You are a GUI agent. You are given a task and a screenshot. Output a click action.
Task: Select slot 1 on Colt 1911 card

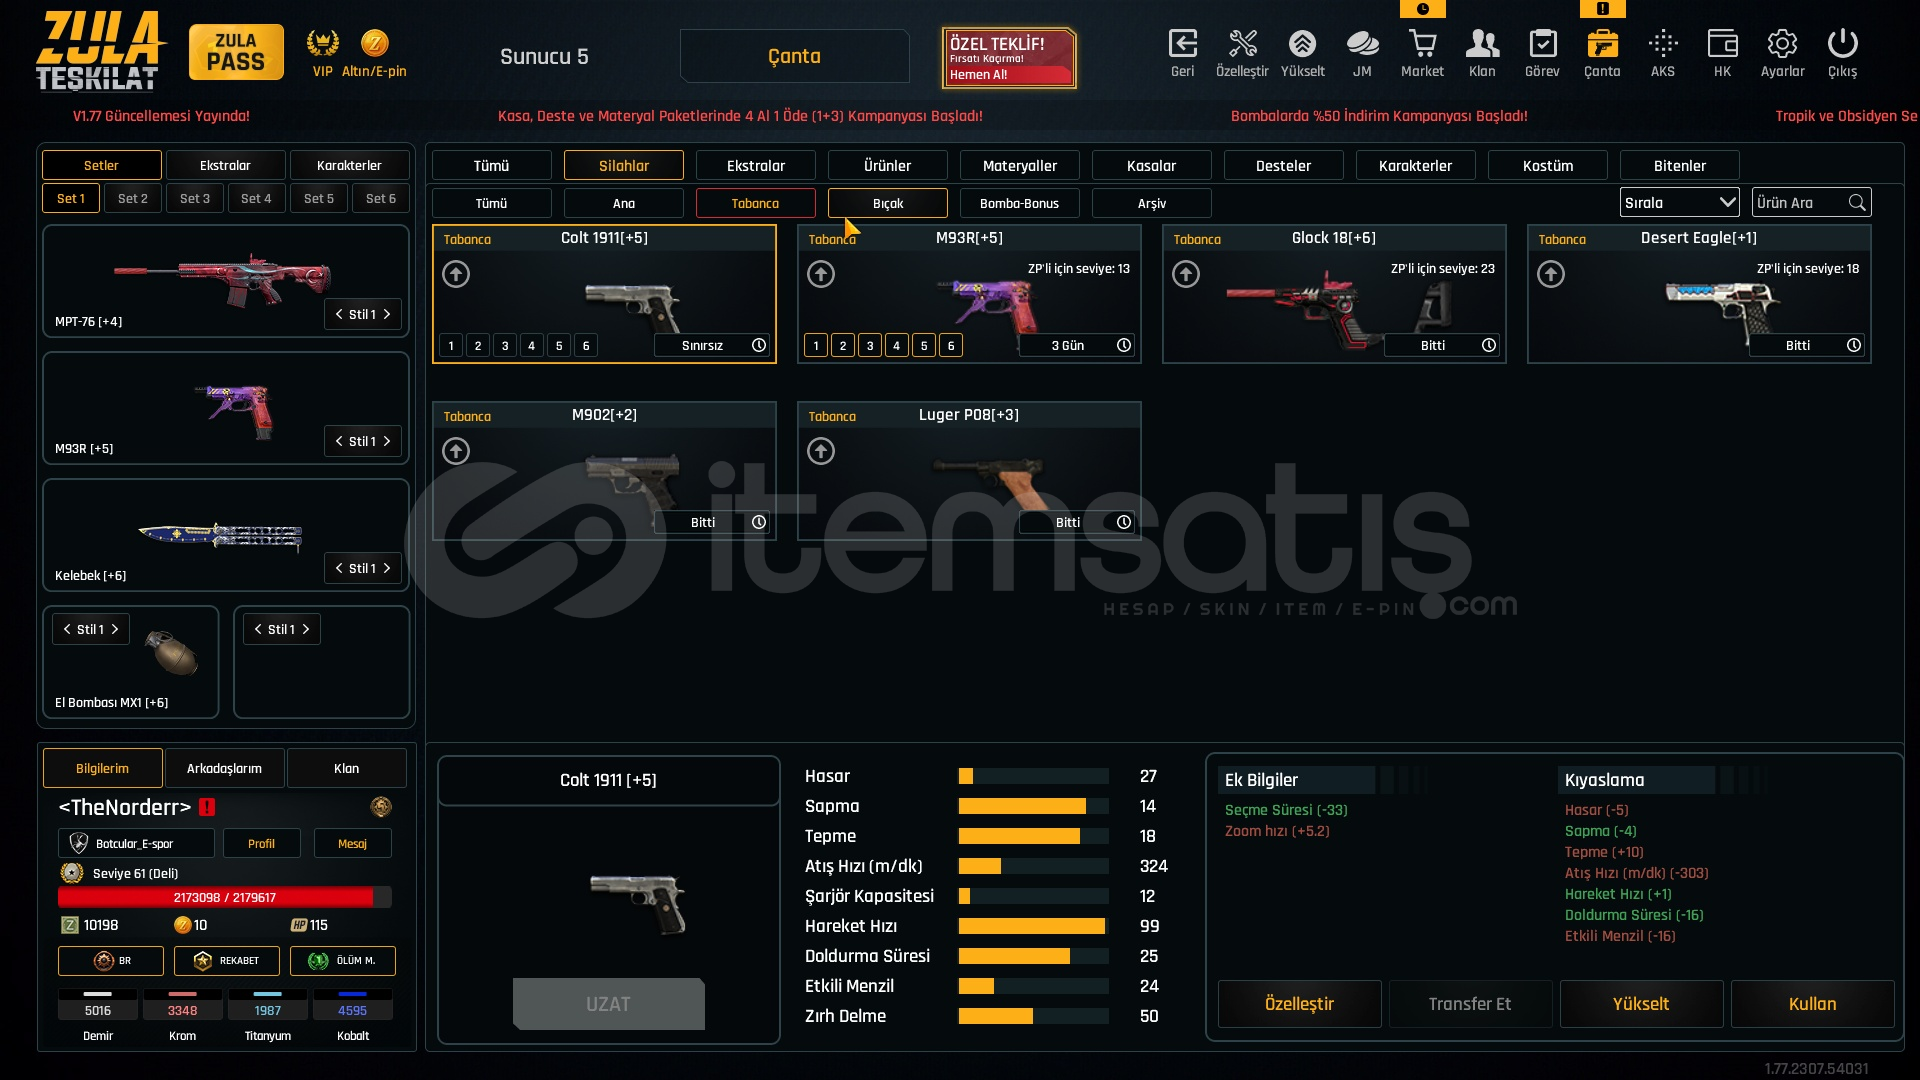(x=451, y=346)
